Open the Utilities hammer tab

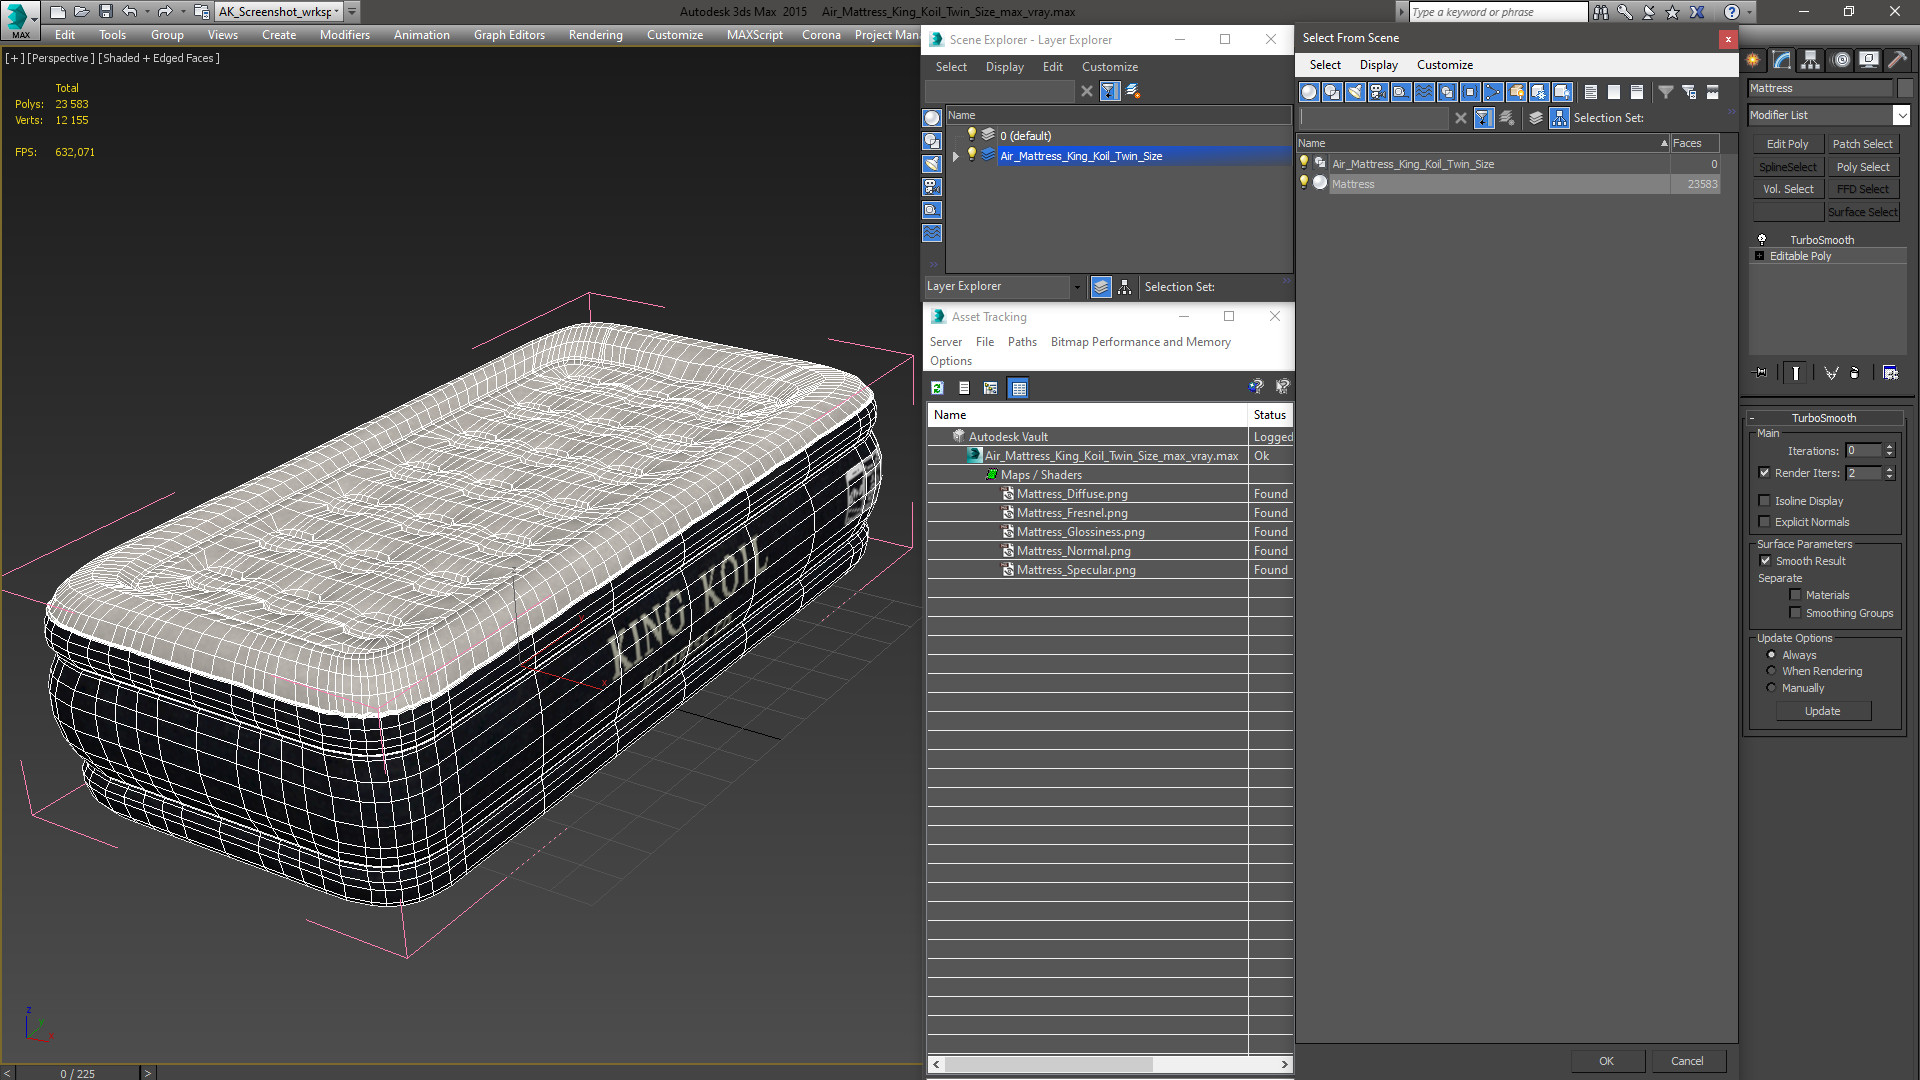1897,60
